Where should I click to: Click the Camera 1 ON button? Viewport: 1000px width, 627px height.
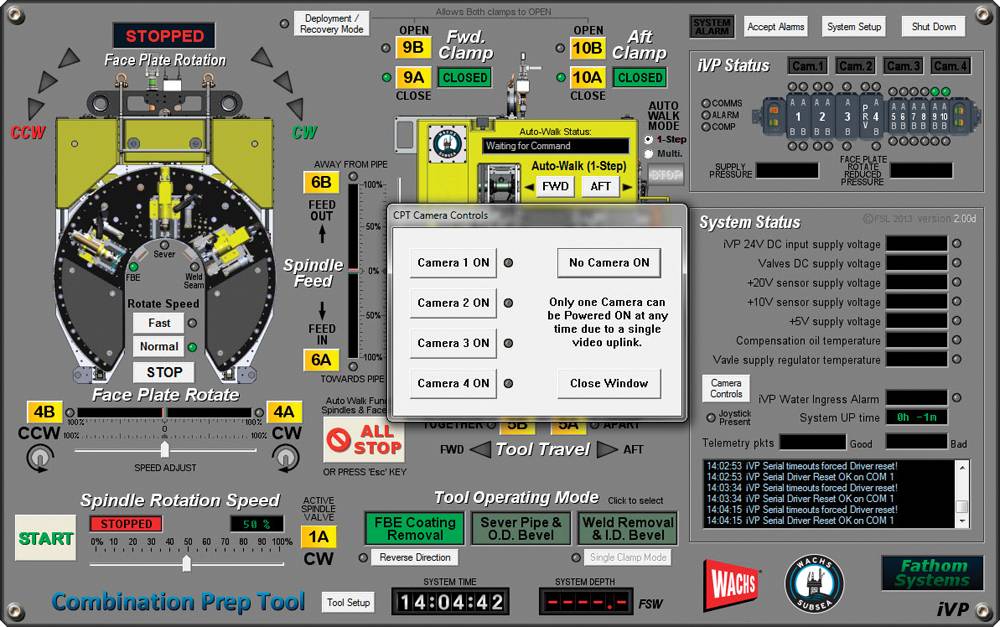pos(453,263)
